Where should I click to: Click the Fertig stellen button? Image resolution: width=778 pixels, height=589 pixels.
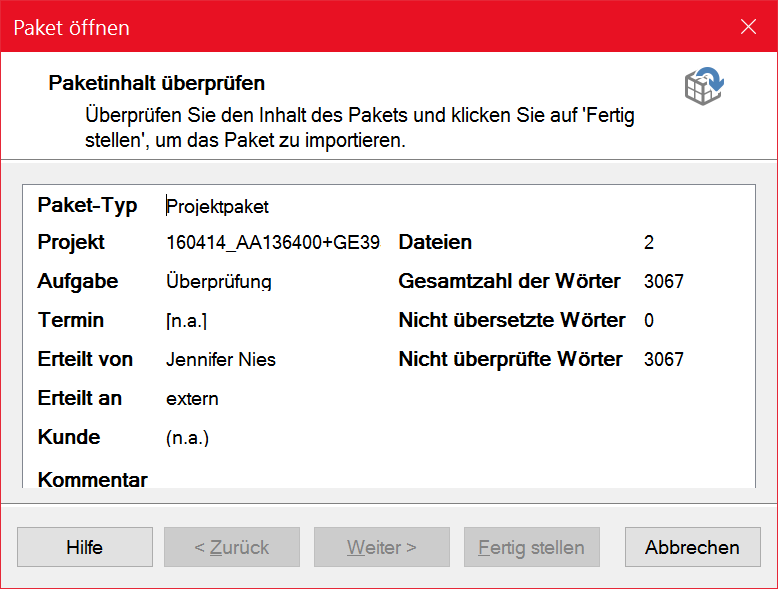[532, 547]
